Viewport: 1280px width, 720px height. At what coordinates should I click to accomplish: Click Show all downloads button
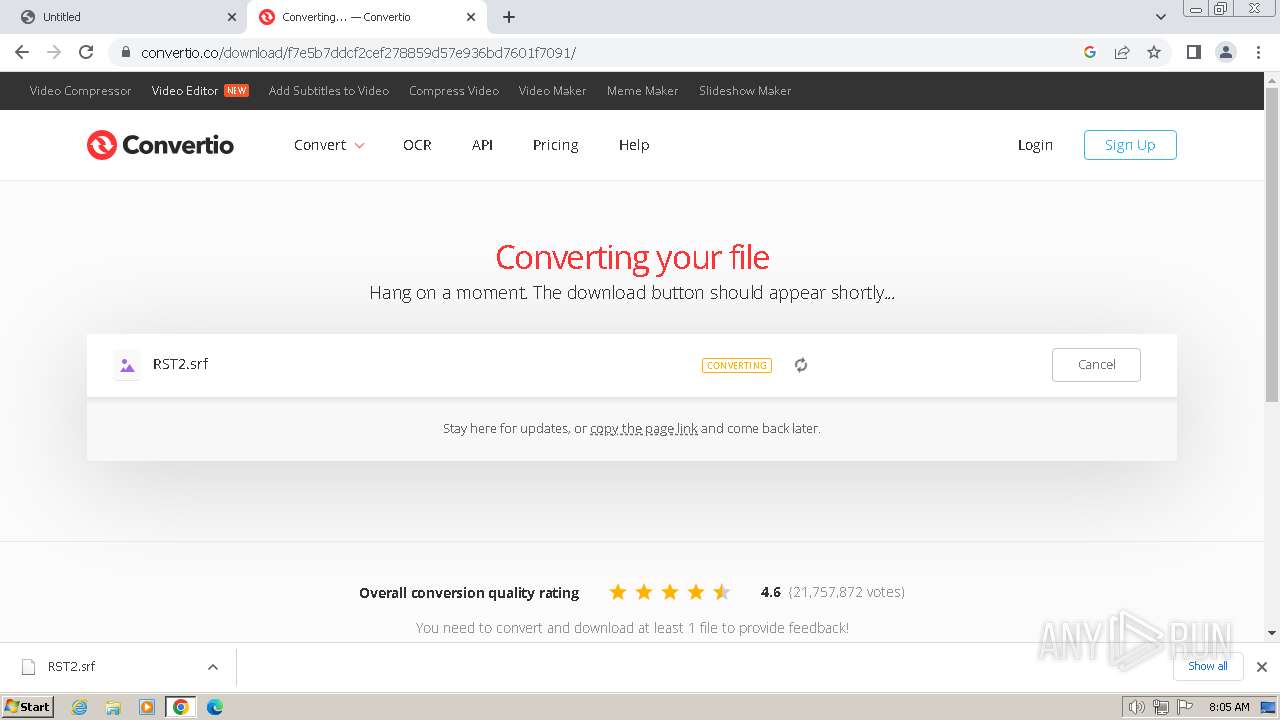(1208, 667)
